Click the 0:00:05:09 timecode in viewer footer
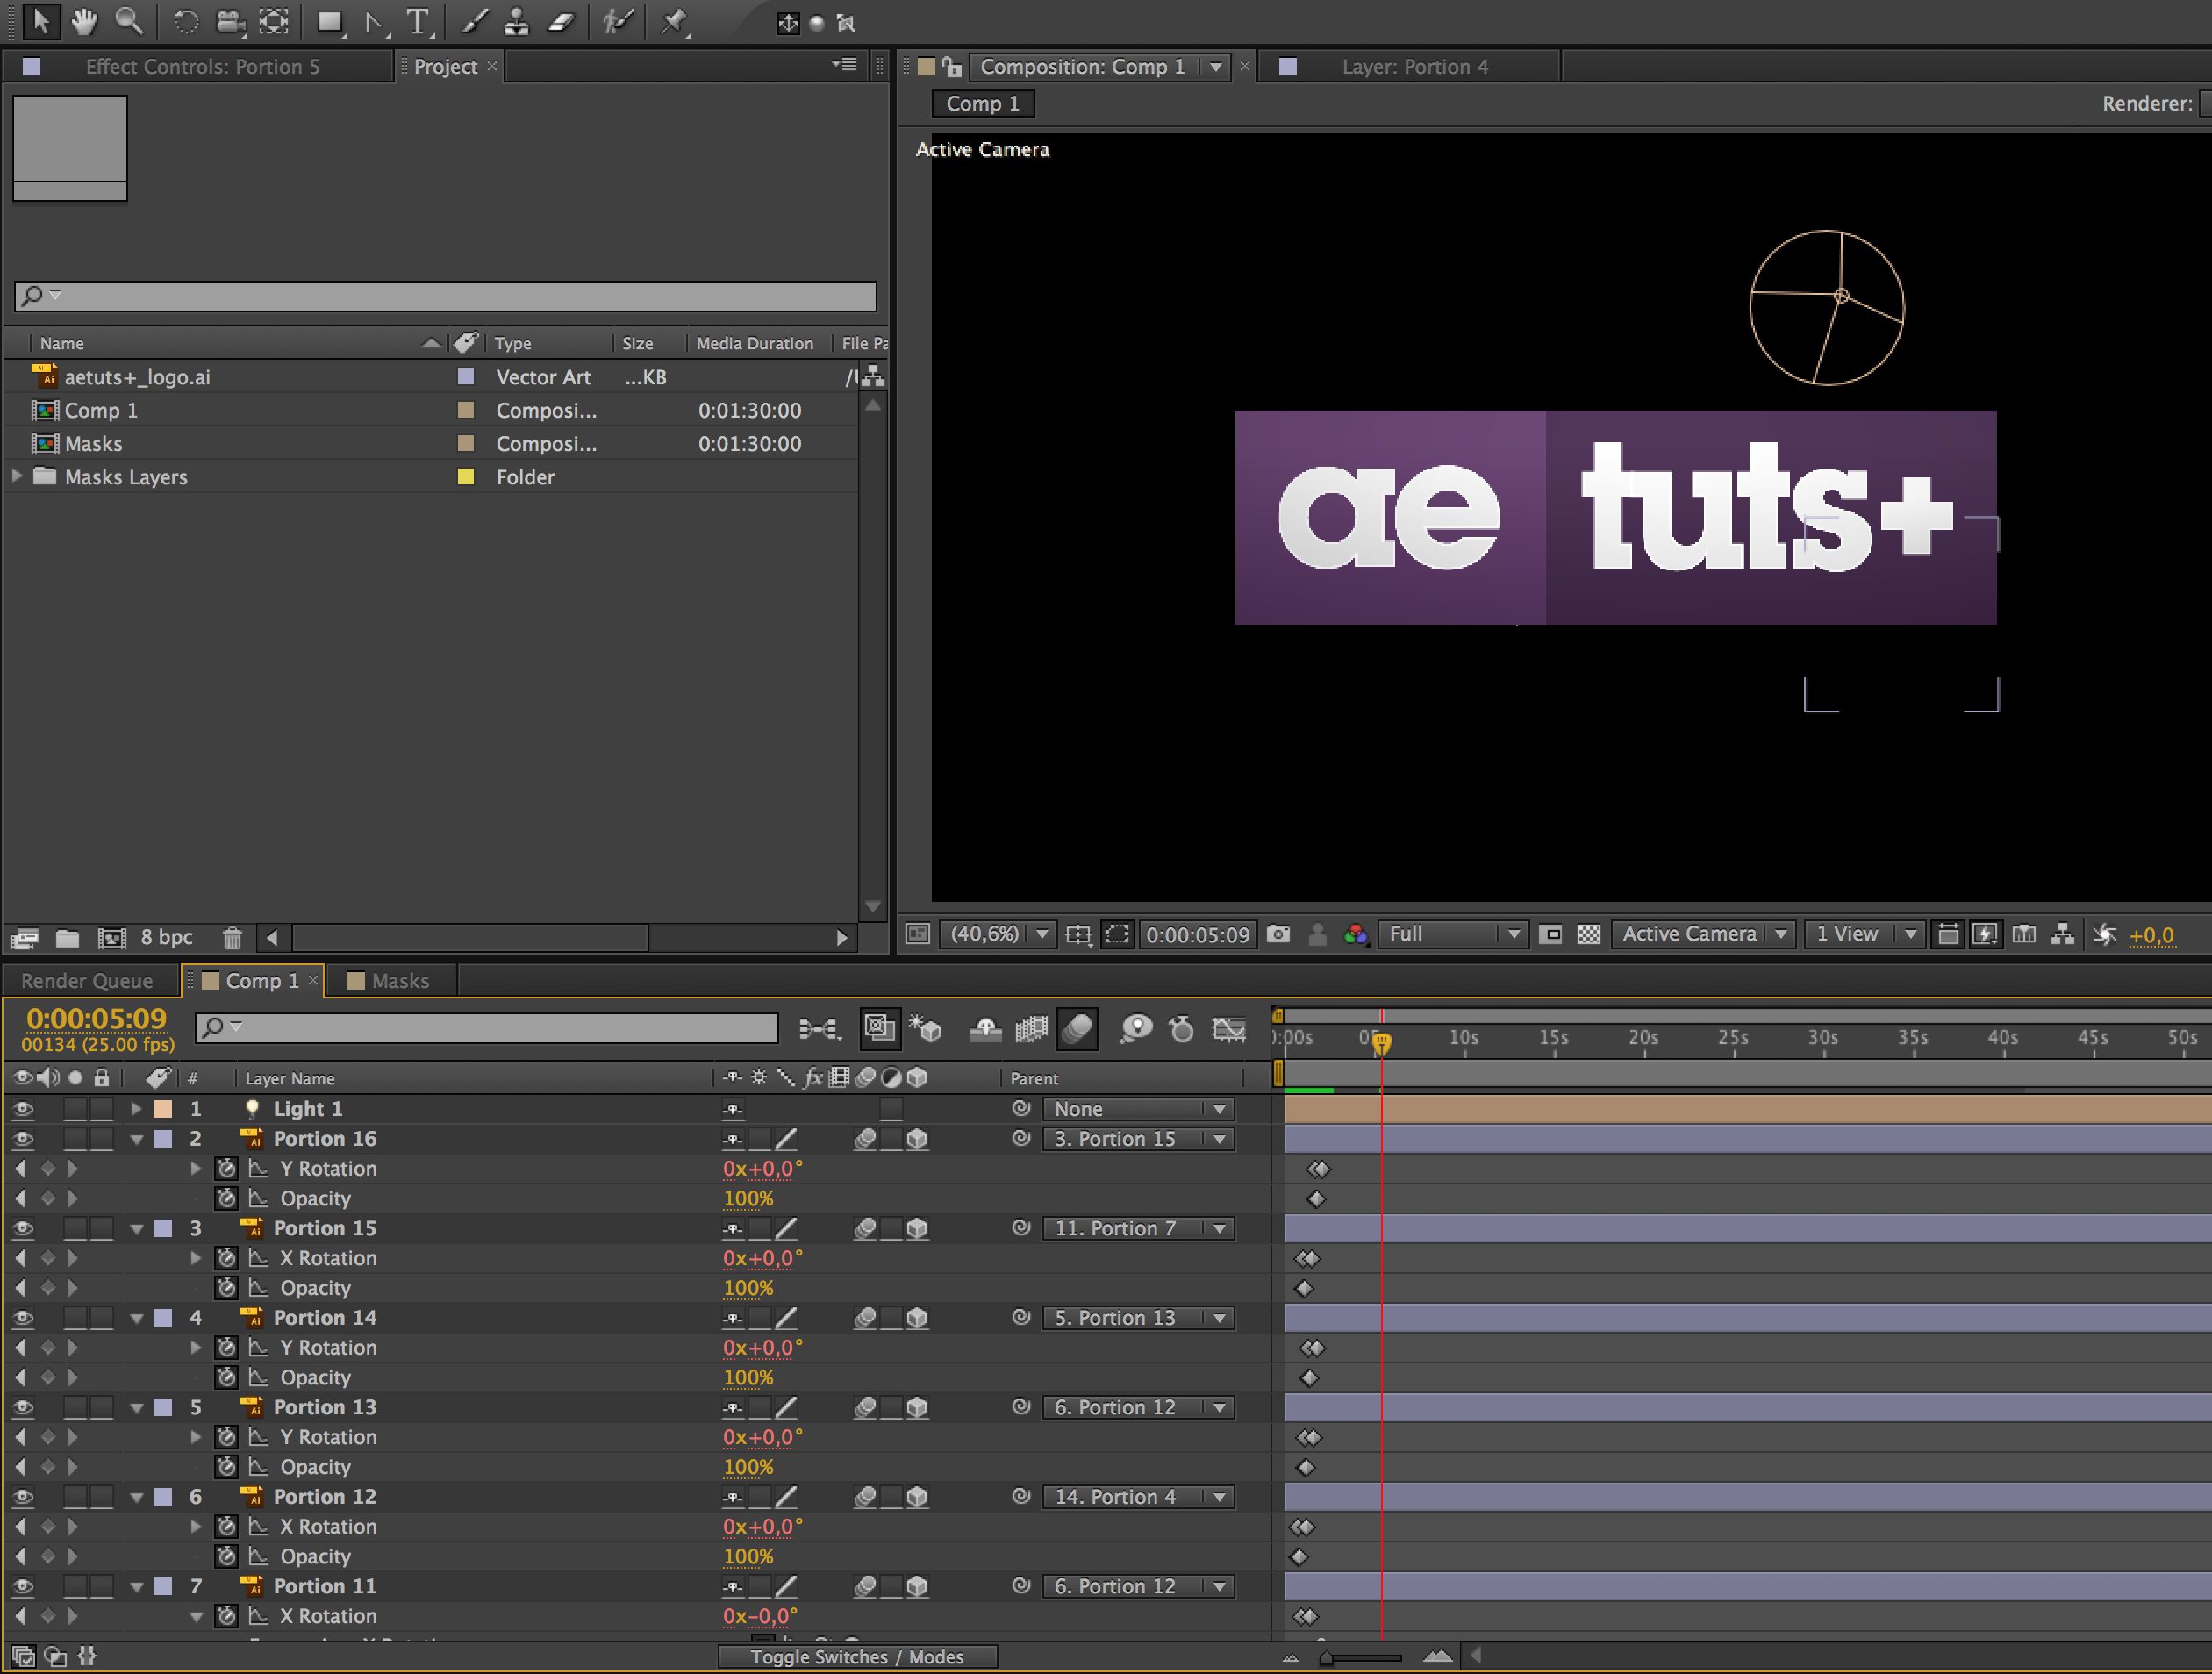2212x1674 pixels. click(1197, 935)
